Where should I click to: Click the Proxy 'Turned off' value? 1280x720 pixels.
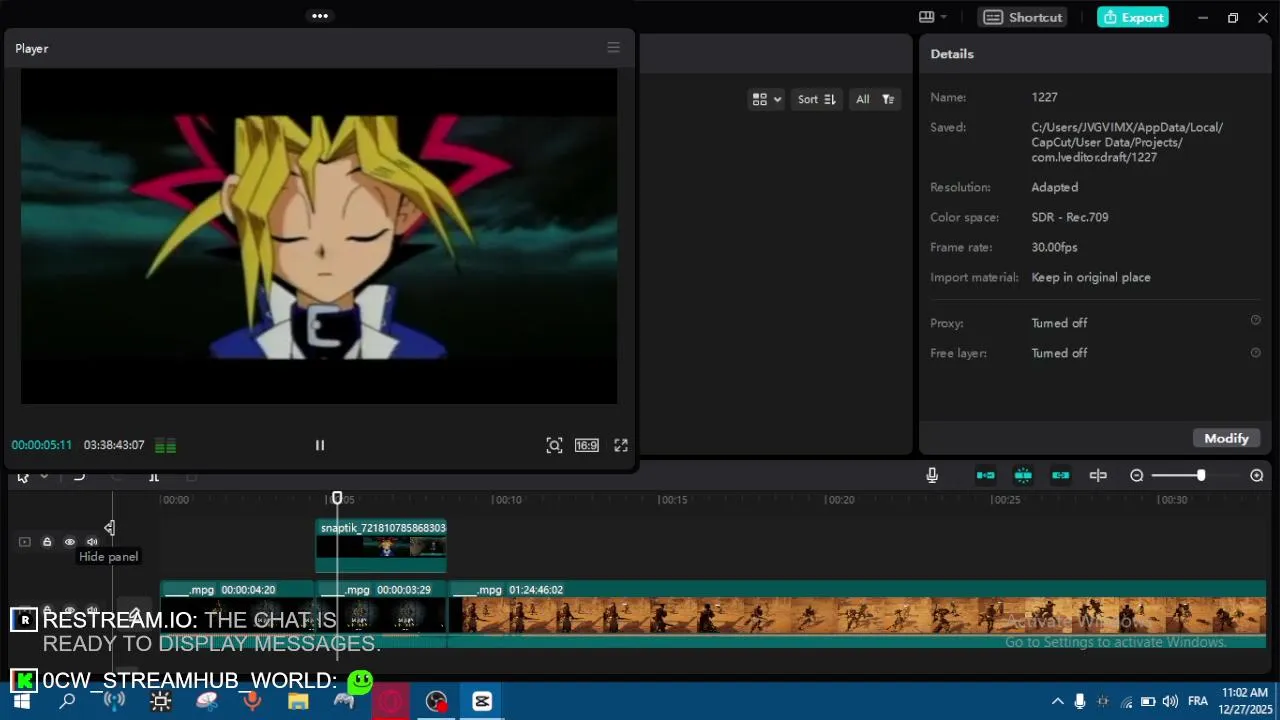coord(1059,323)
